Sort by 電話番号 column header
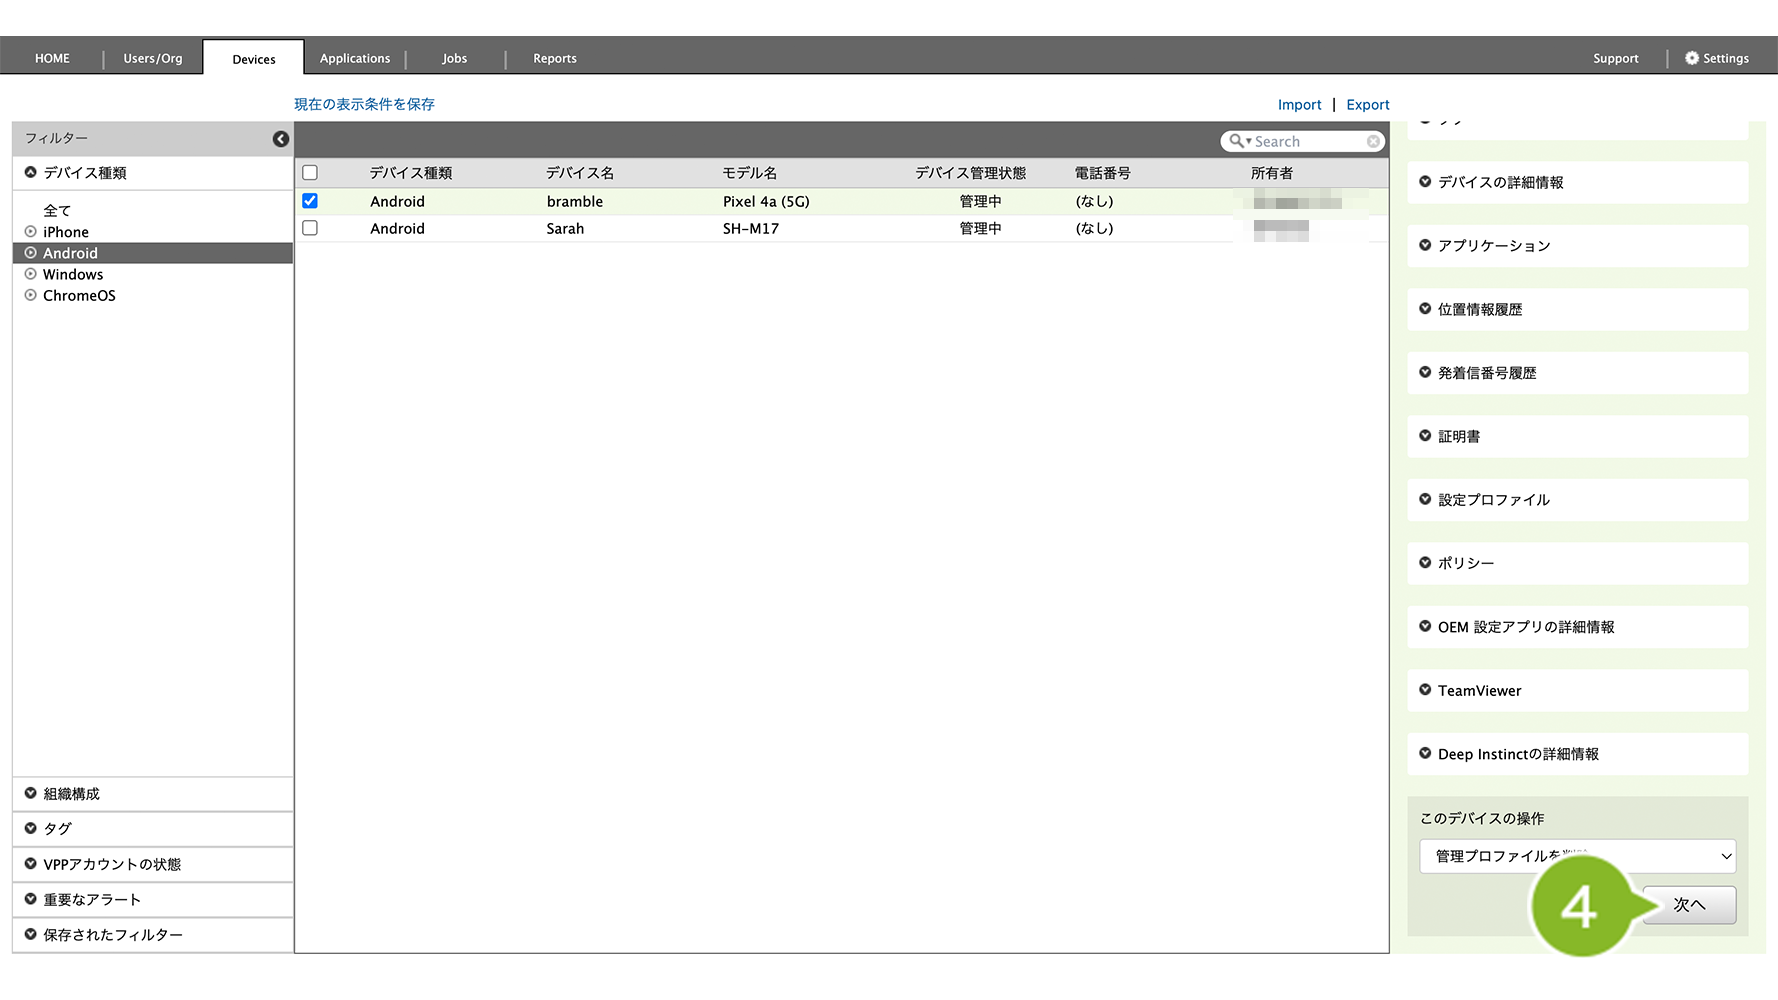 click(1103, 173)
